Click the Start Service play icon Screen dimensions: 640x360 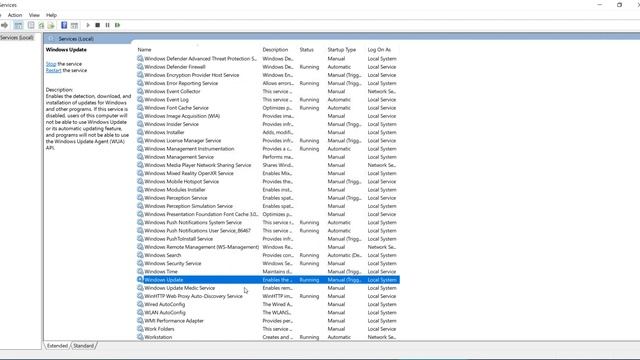point(88,25)
